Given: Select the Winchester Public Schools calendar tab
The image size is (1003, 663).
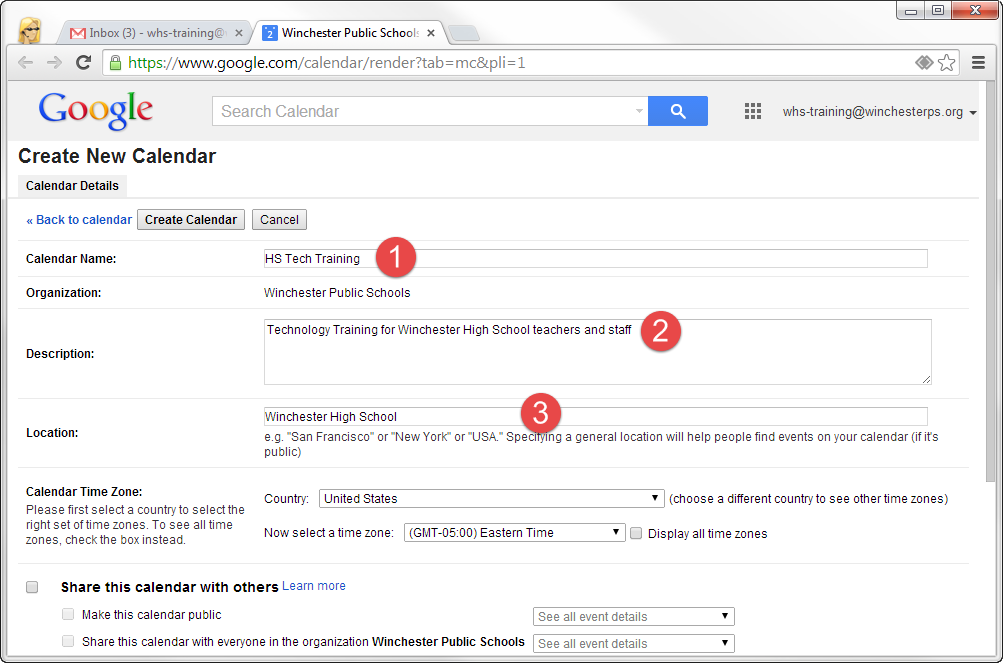Looking at the screenshot, I should point(350,33).
